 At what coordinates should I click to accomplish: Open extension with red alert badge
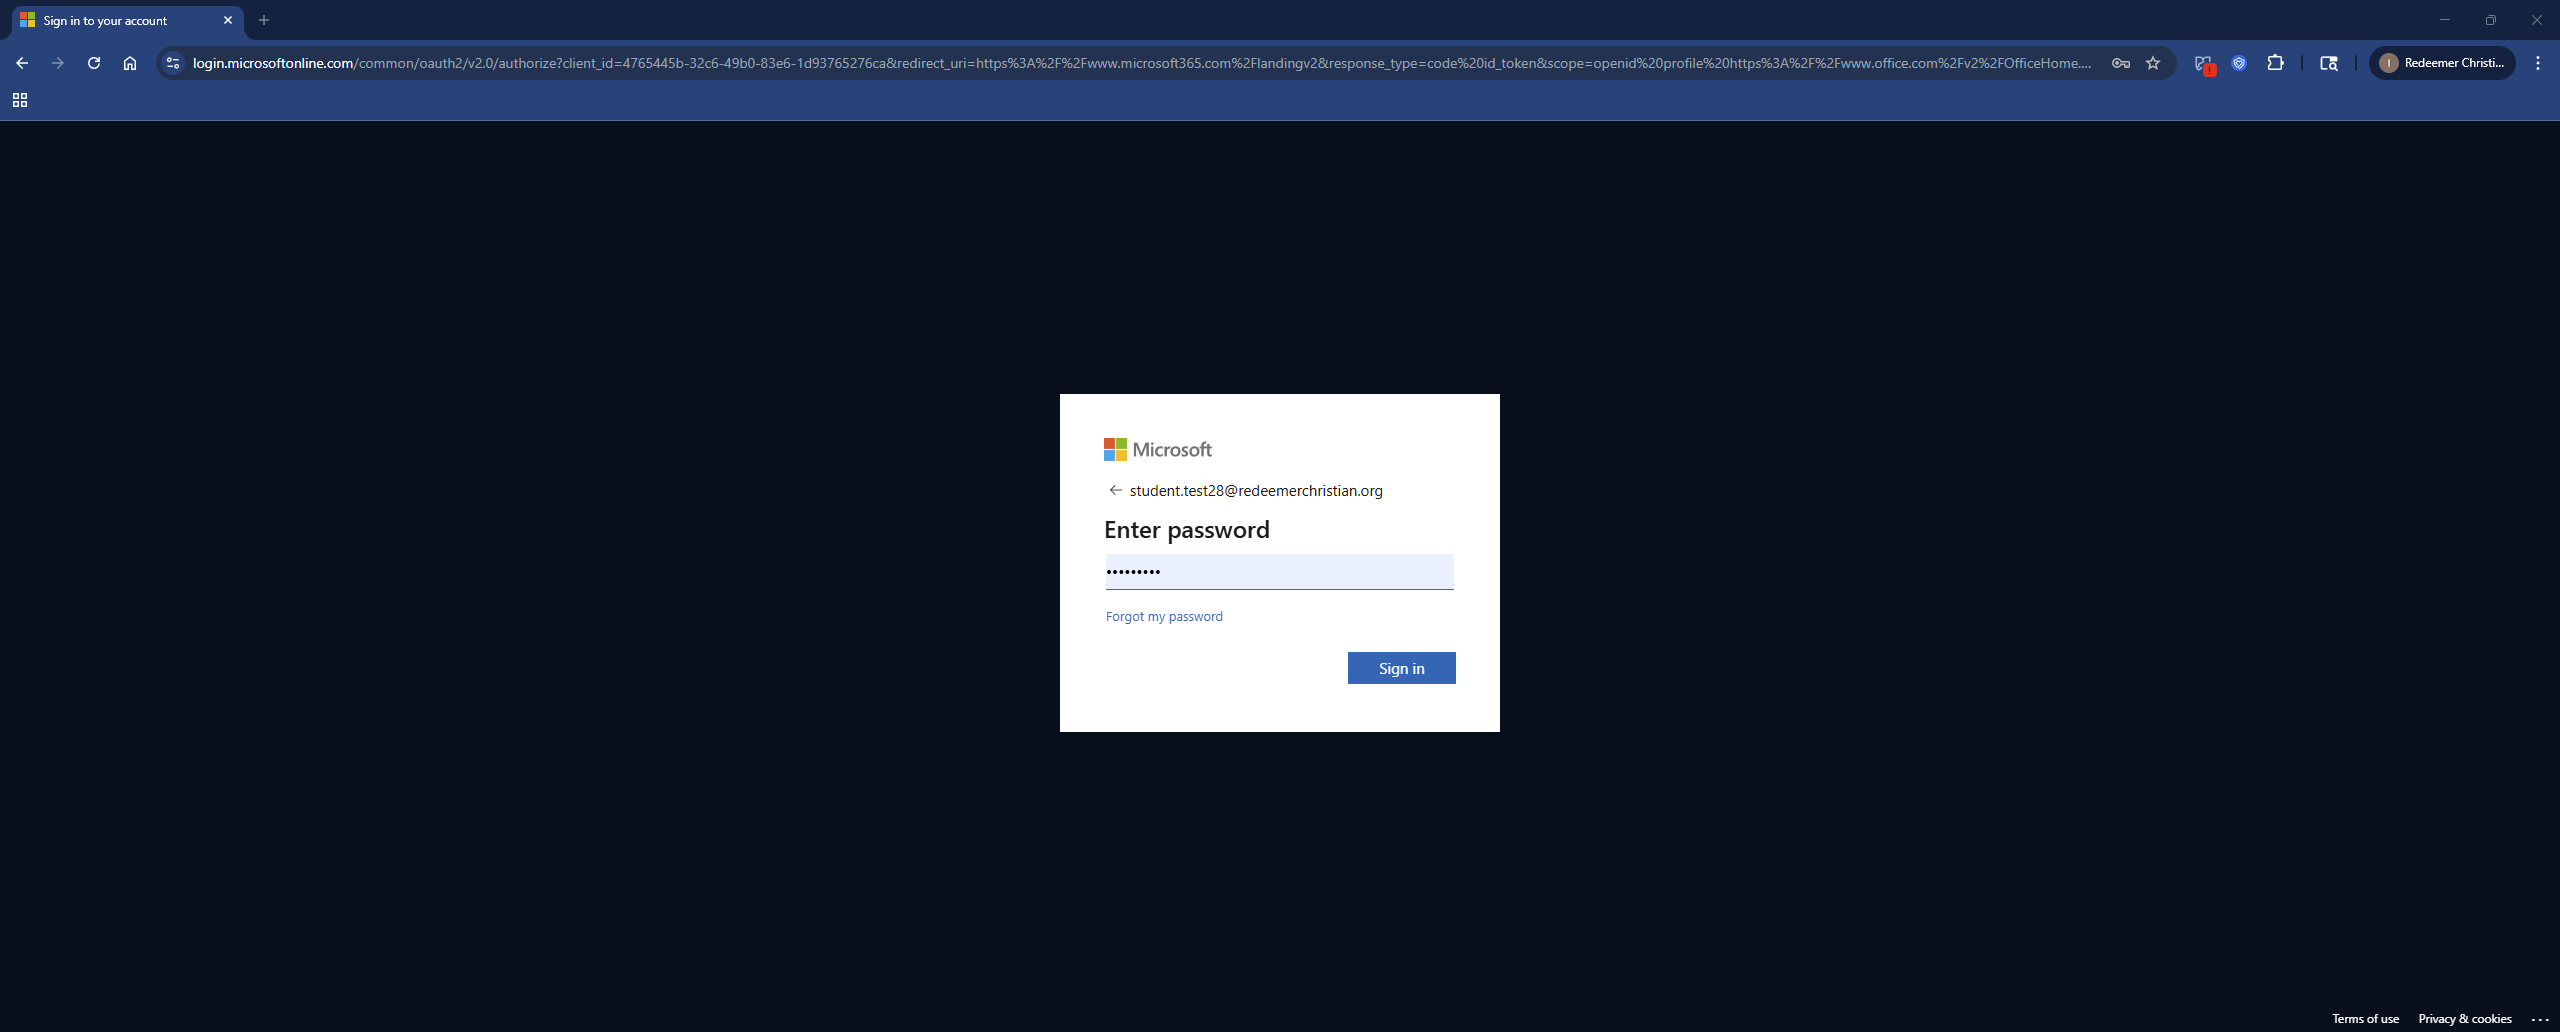pyautogui.click(x=2204, y=64)
